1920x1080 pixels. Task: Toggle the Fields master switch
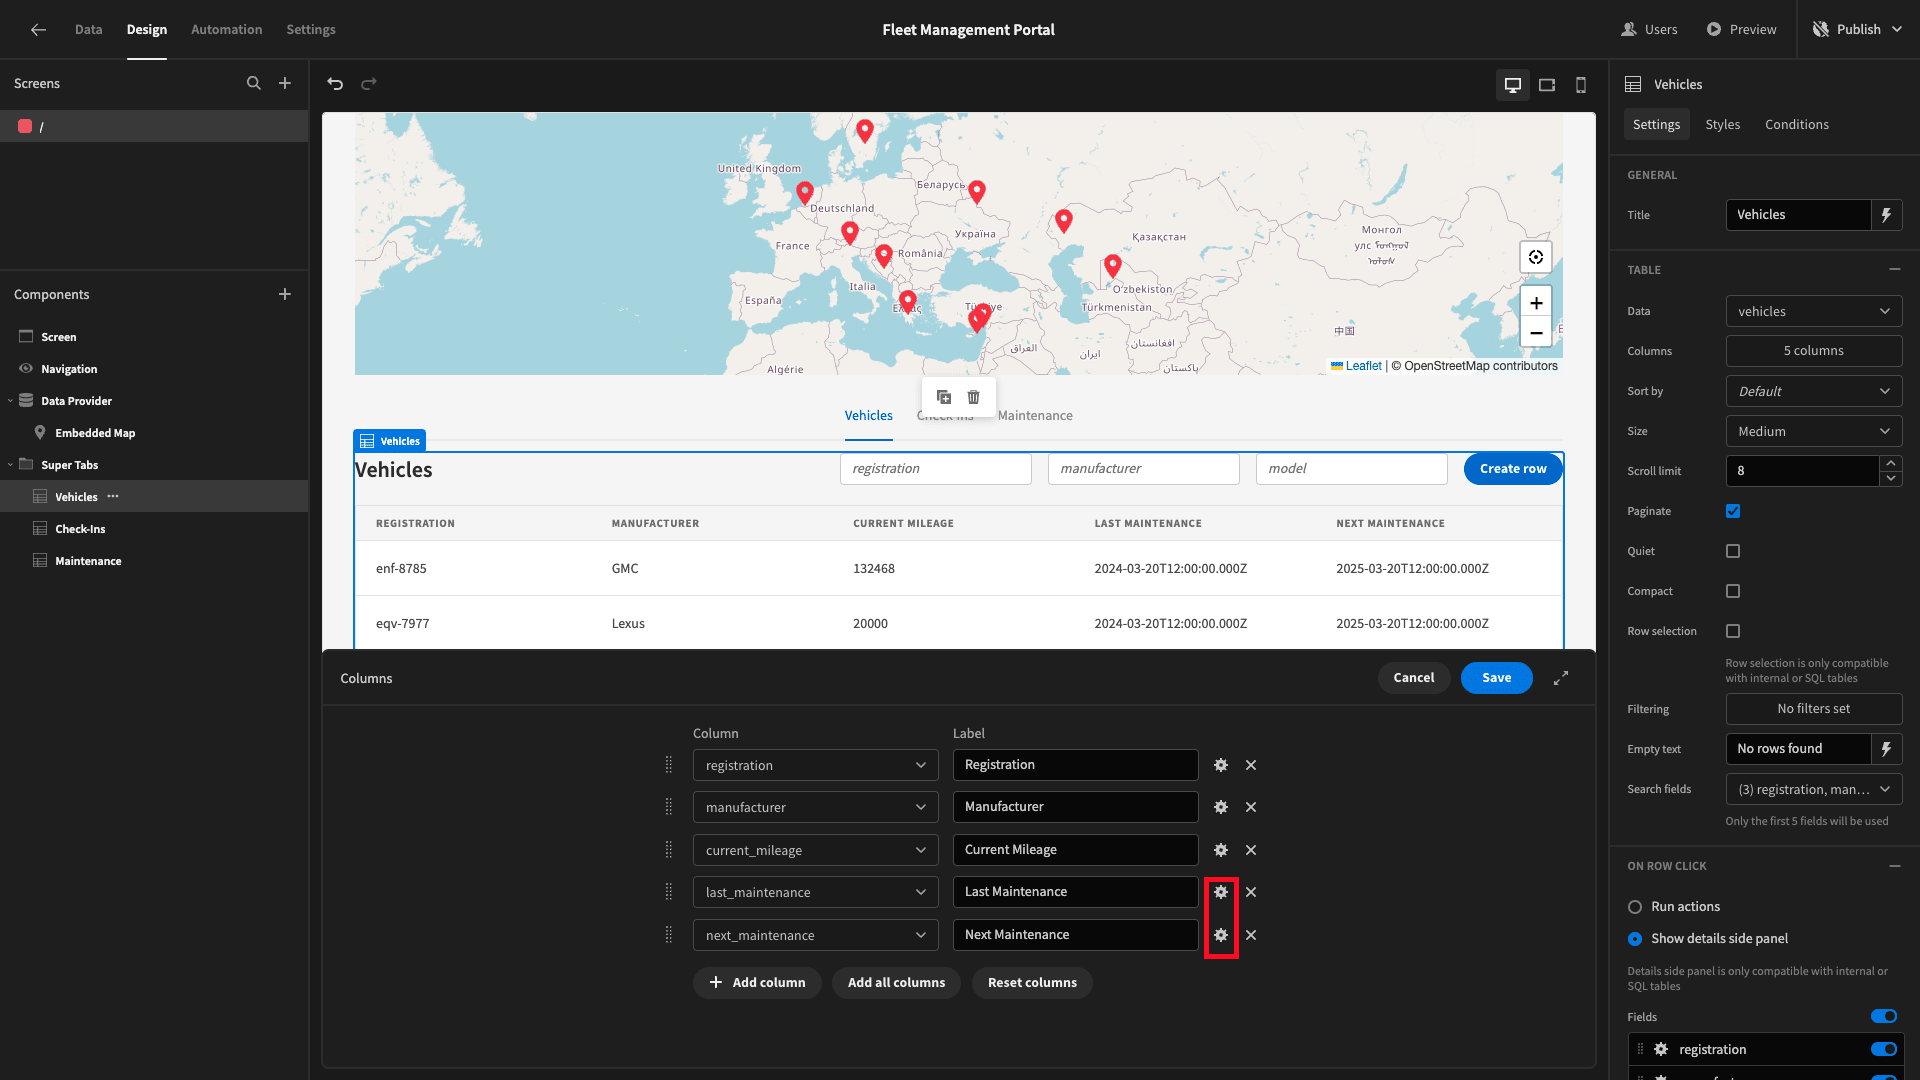coord(1884,1017)
